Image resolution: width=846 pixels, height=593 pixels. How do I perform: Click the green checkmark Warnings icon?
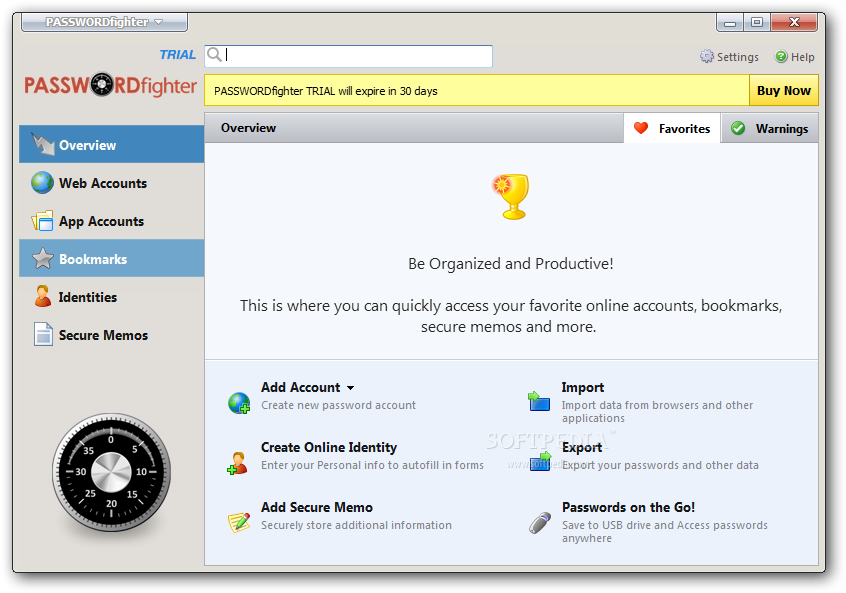pos(738,128)
